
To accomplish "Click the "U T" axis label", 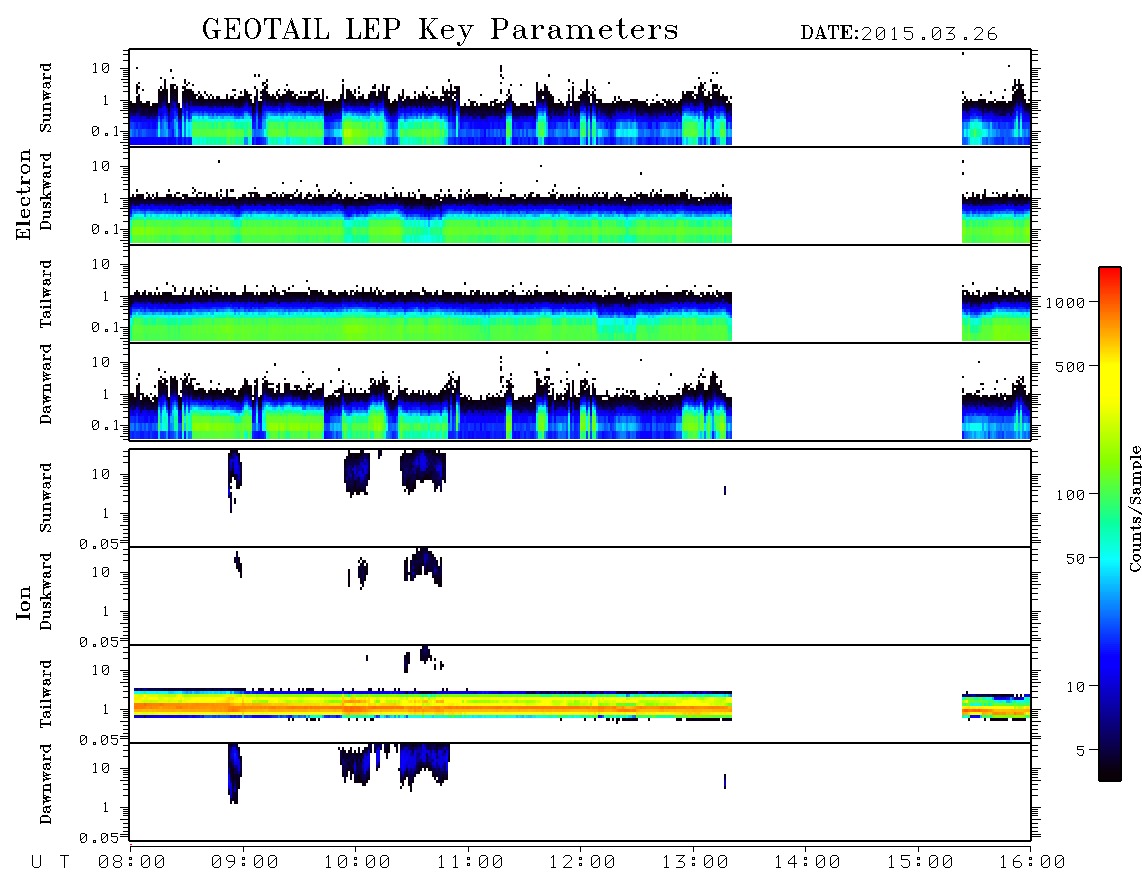I will (x=50, y=862).
